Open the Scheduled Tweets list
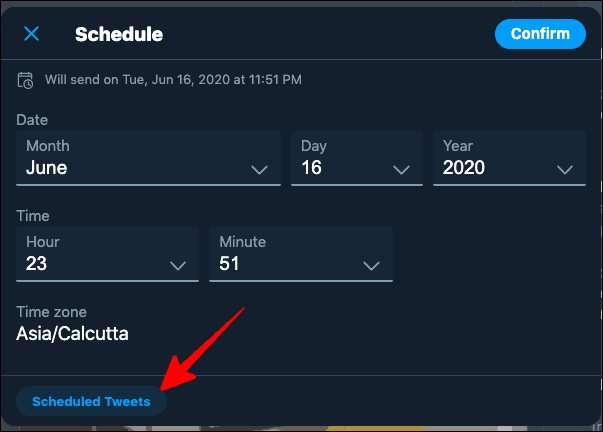Screen dimensions: 603x432 click(91, 401)
